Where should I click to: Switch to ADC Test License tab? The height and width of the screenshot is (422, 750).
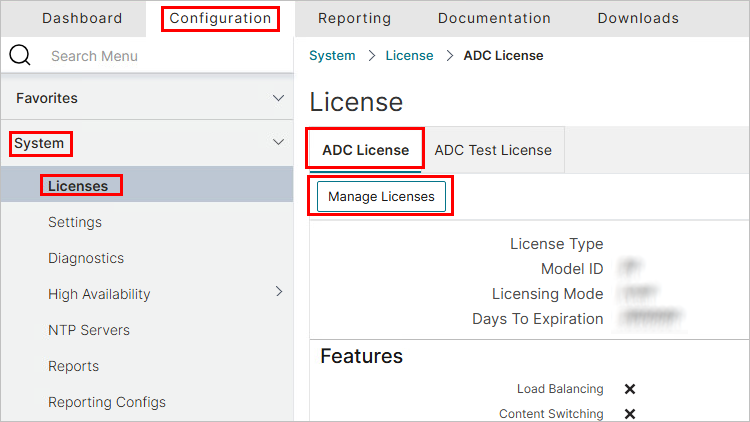[x=492, y=150]
